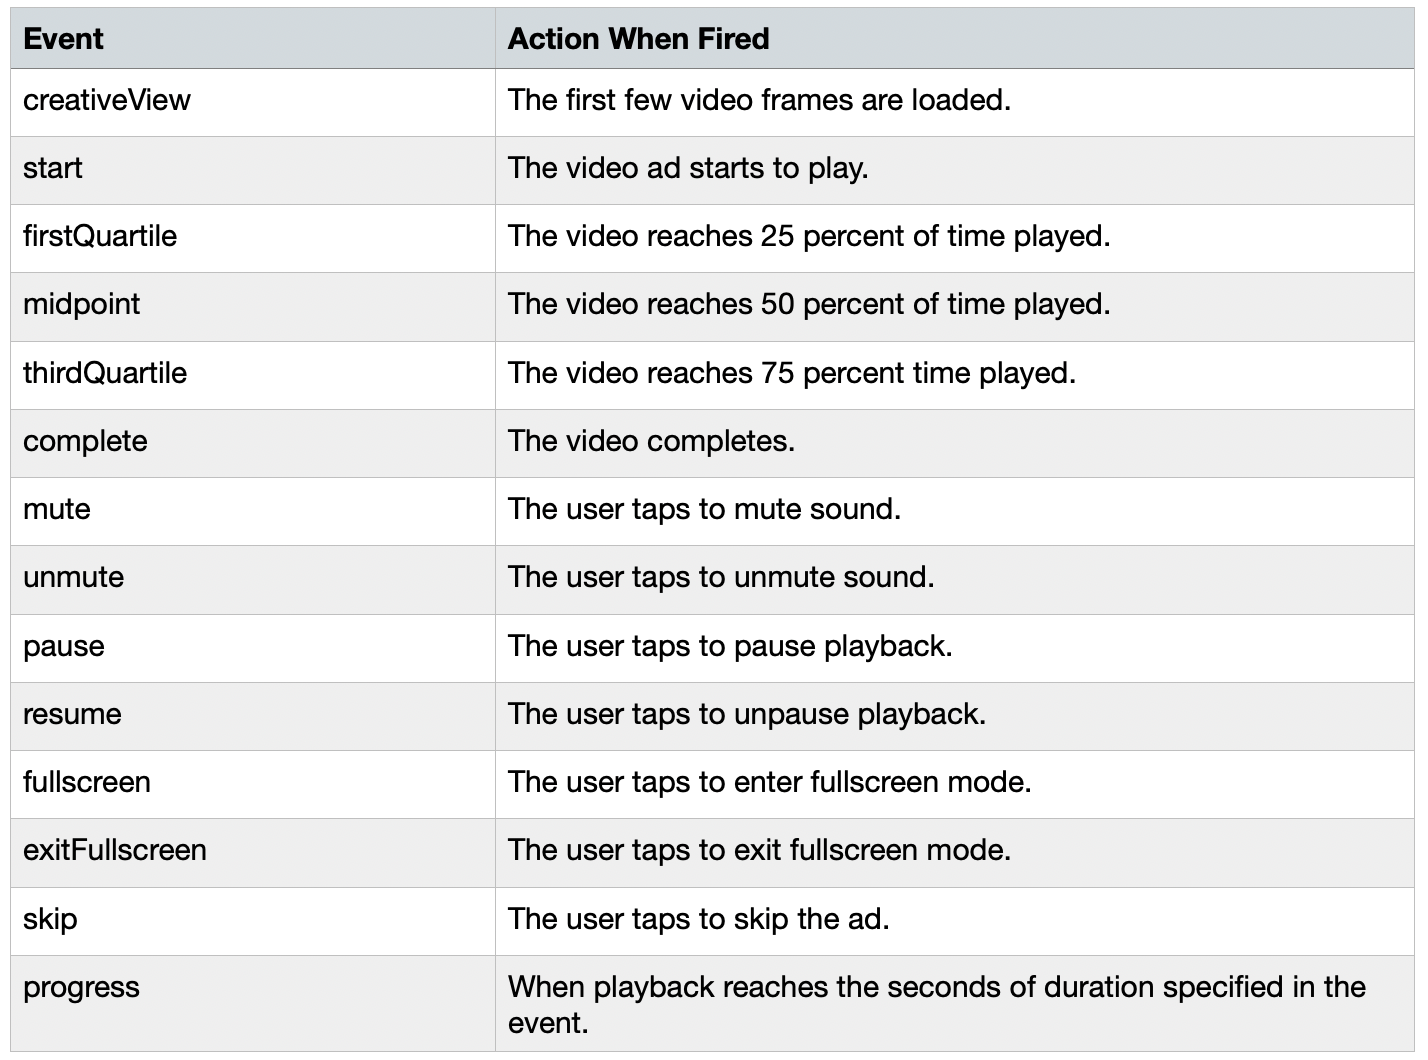
Task: Click the "Event" column header
Action: point(63,39)
